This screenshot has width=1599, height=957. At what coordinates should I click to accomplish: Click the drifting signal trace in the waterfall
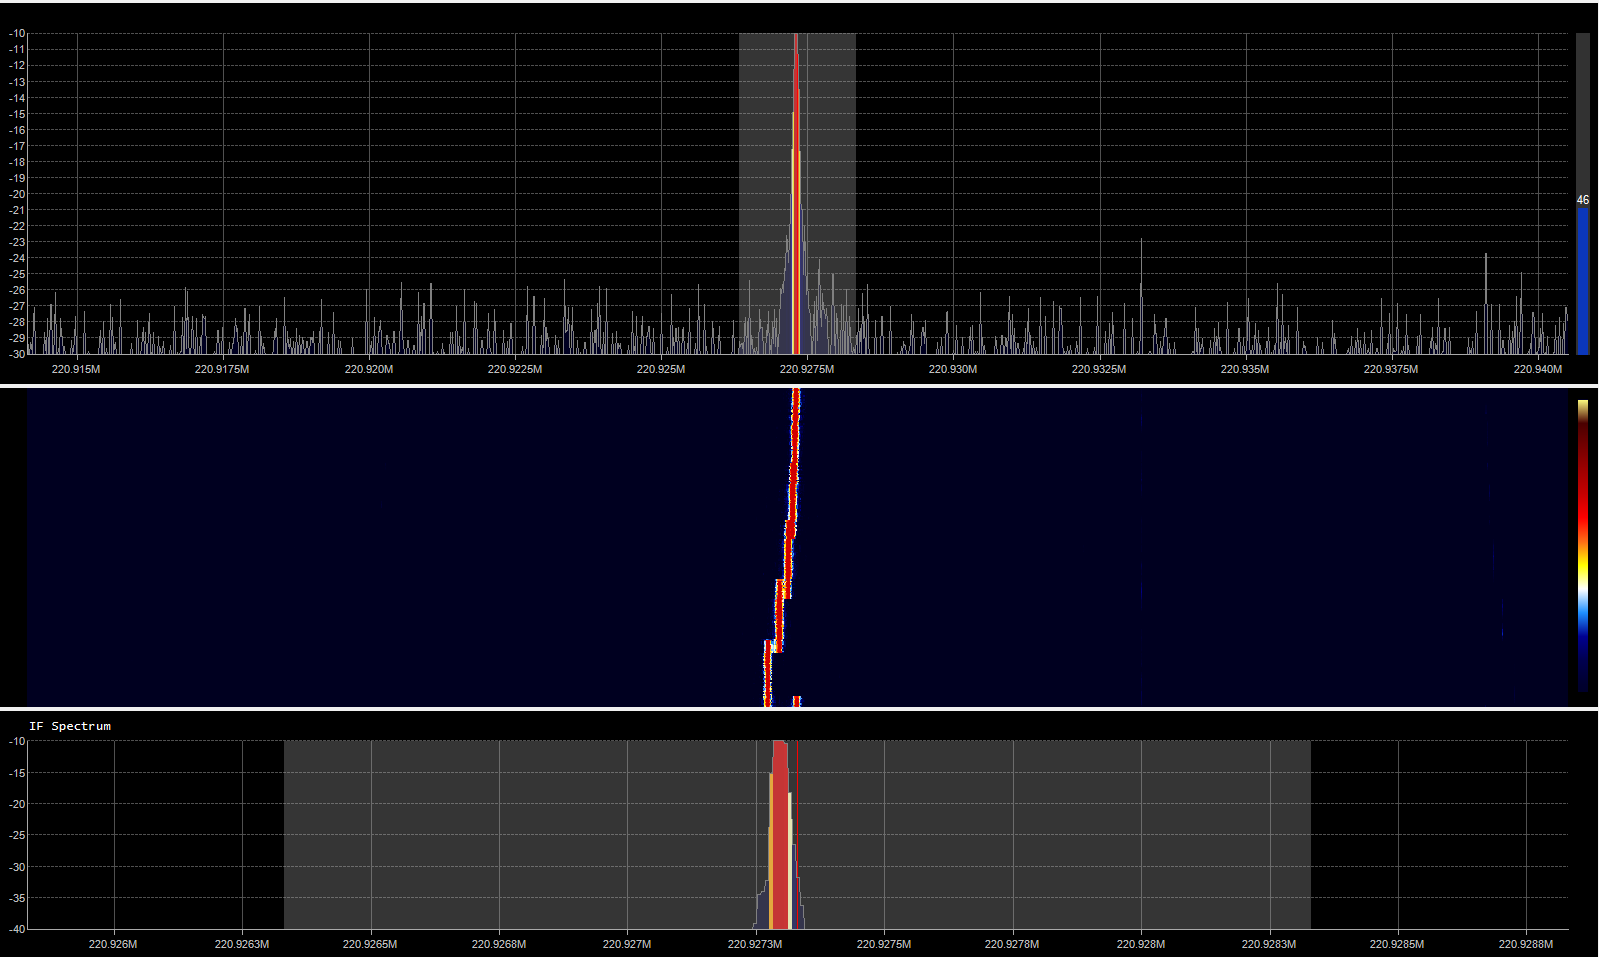click(x=784, y=547)
